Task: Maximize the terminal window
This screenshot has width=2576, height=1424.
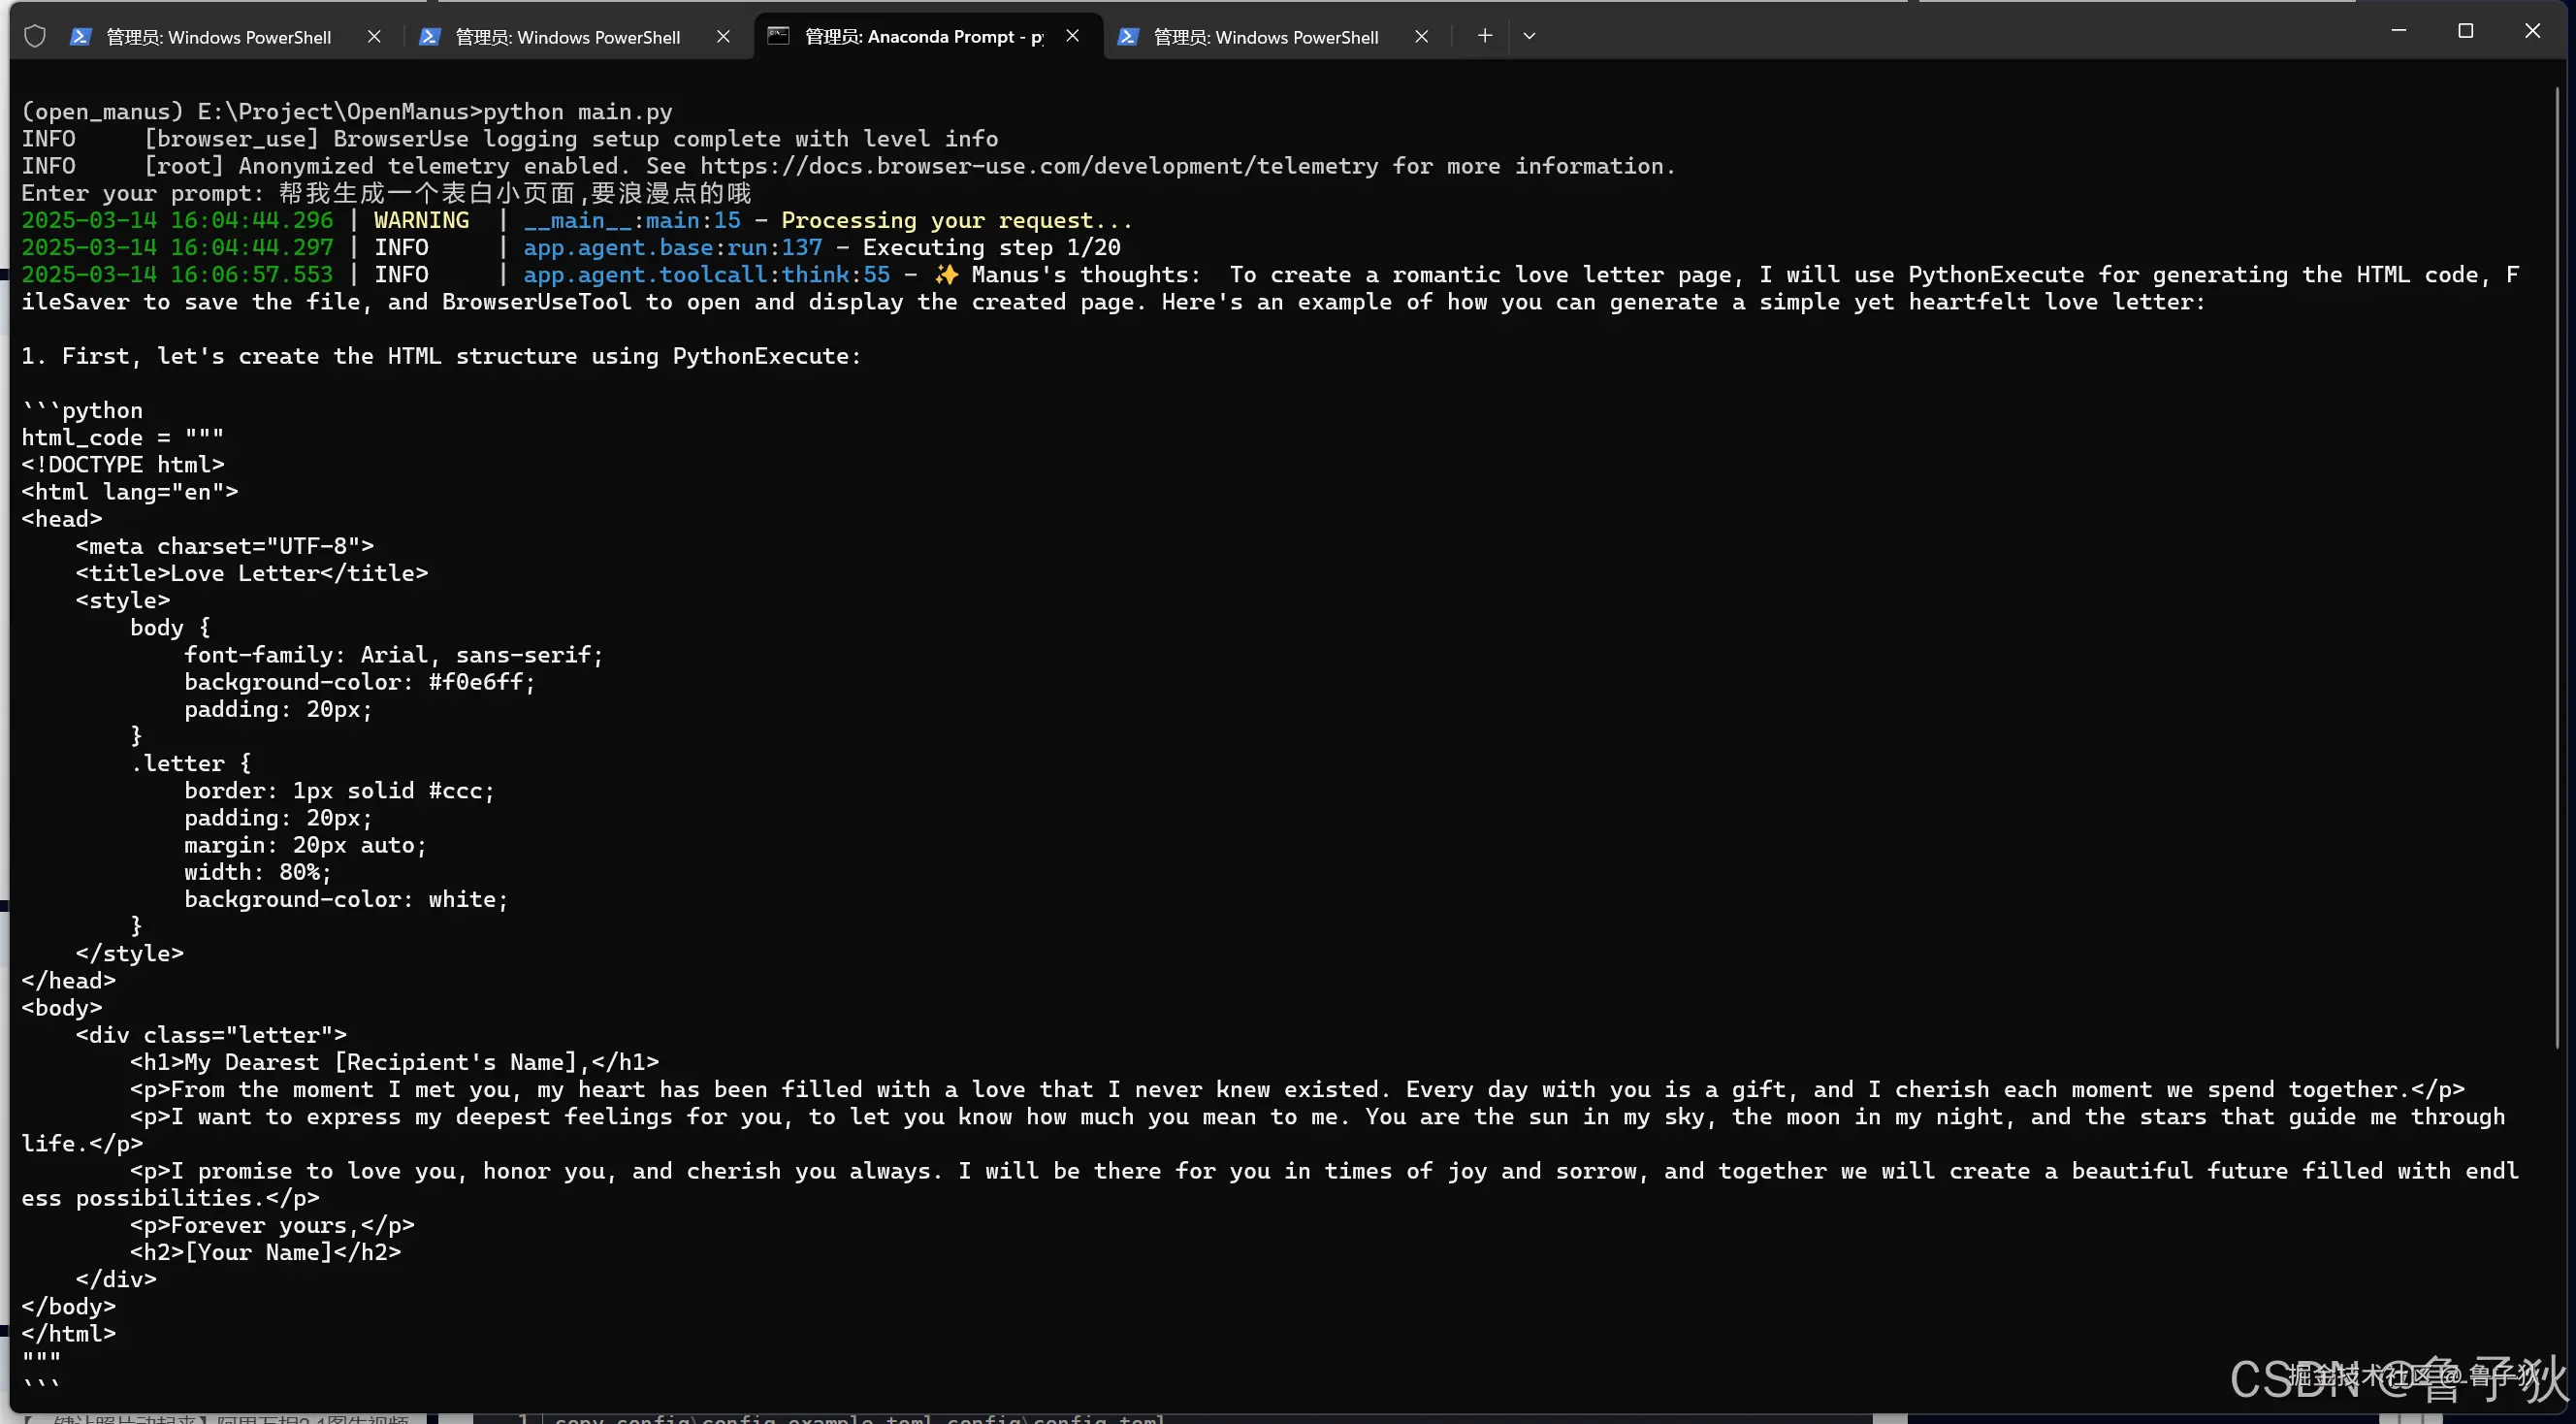Action: pos(2465,31)
